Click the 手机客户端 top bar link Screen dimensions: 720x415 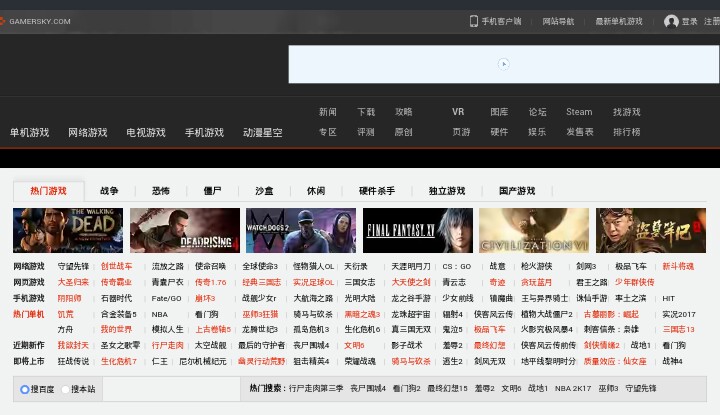[x=501, y=21]
